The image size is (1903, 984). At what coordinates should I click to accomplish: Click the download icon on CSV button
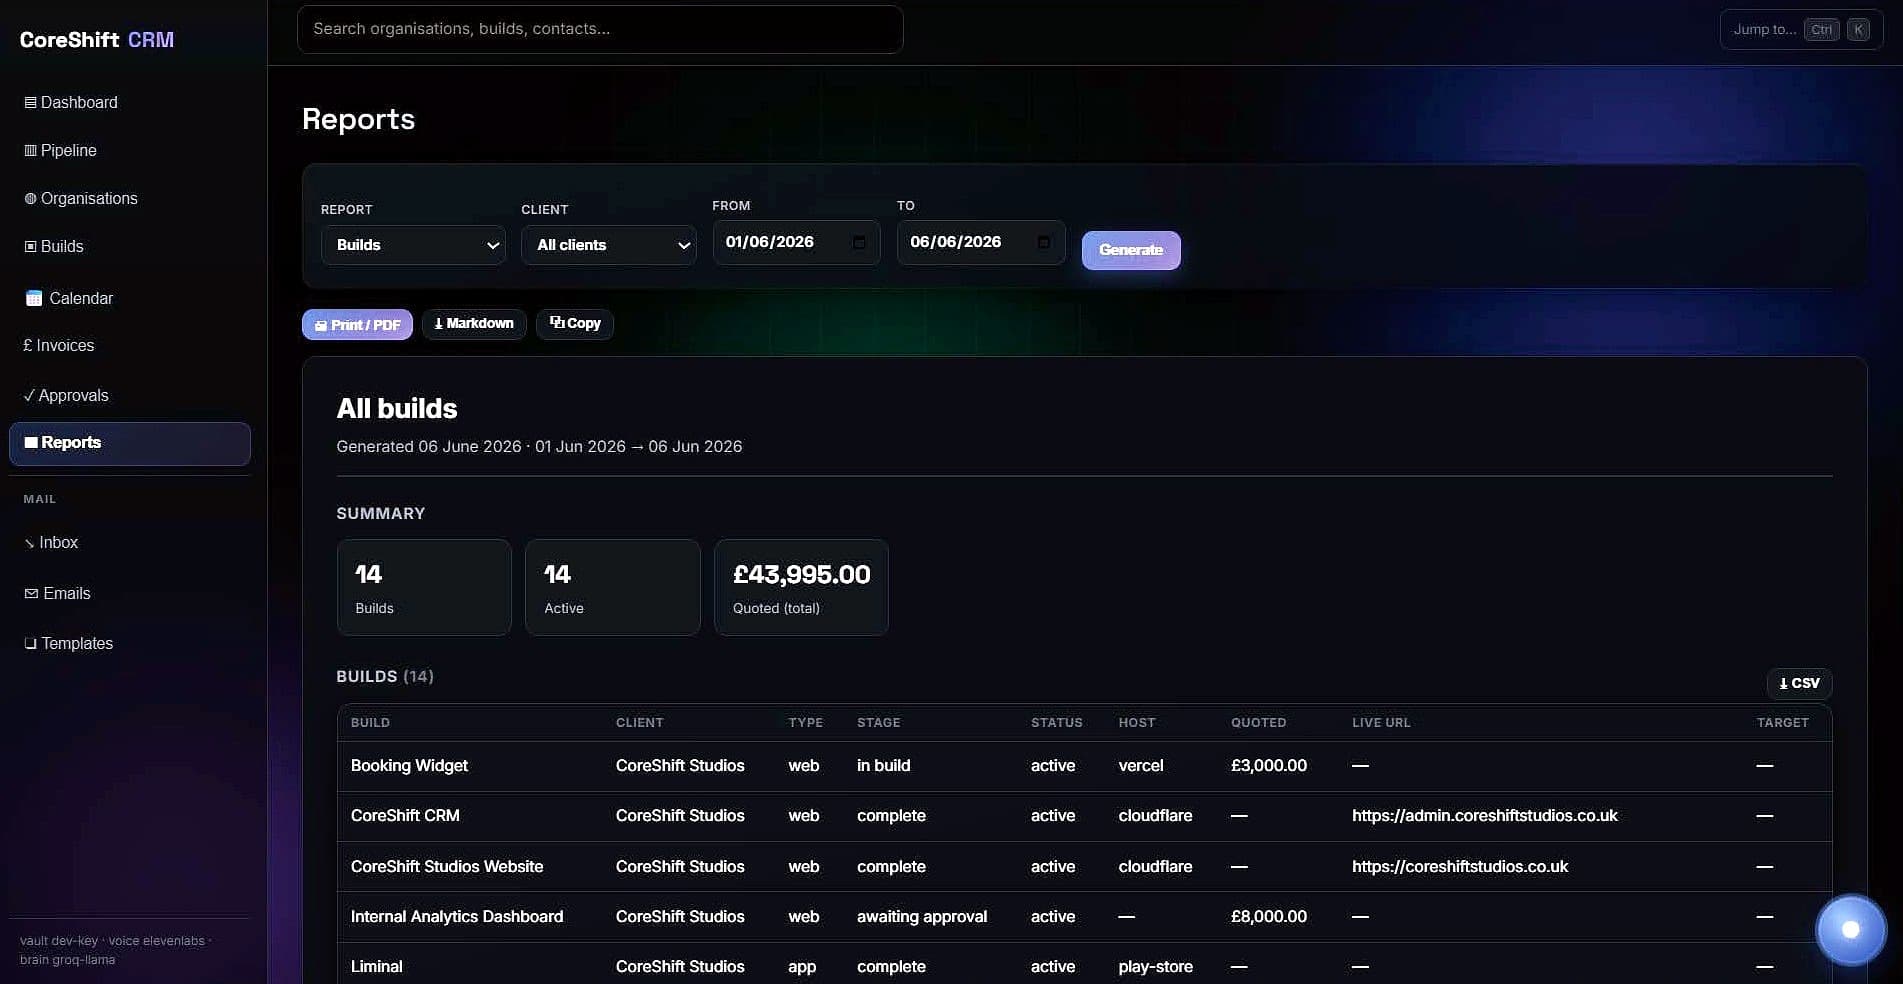(1783, 684)
